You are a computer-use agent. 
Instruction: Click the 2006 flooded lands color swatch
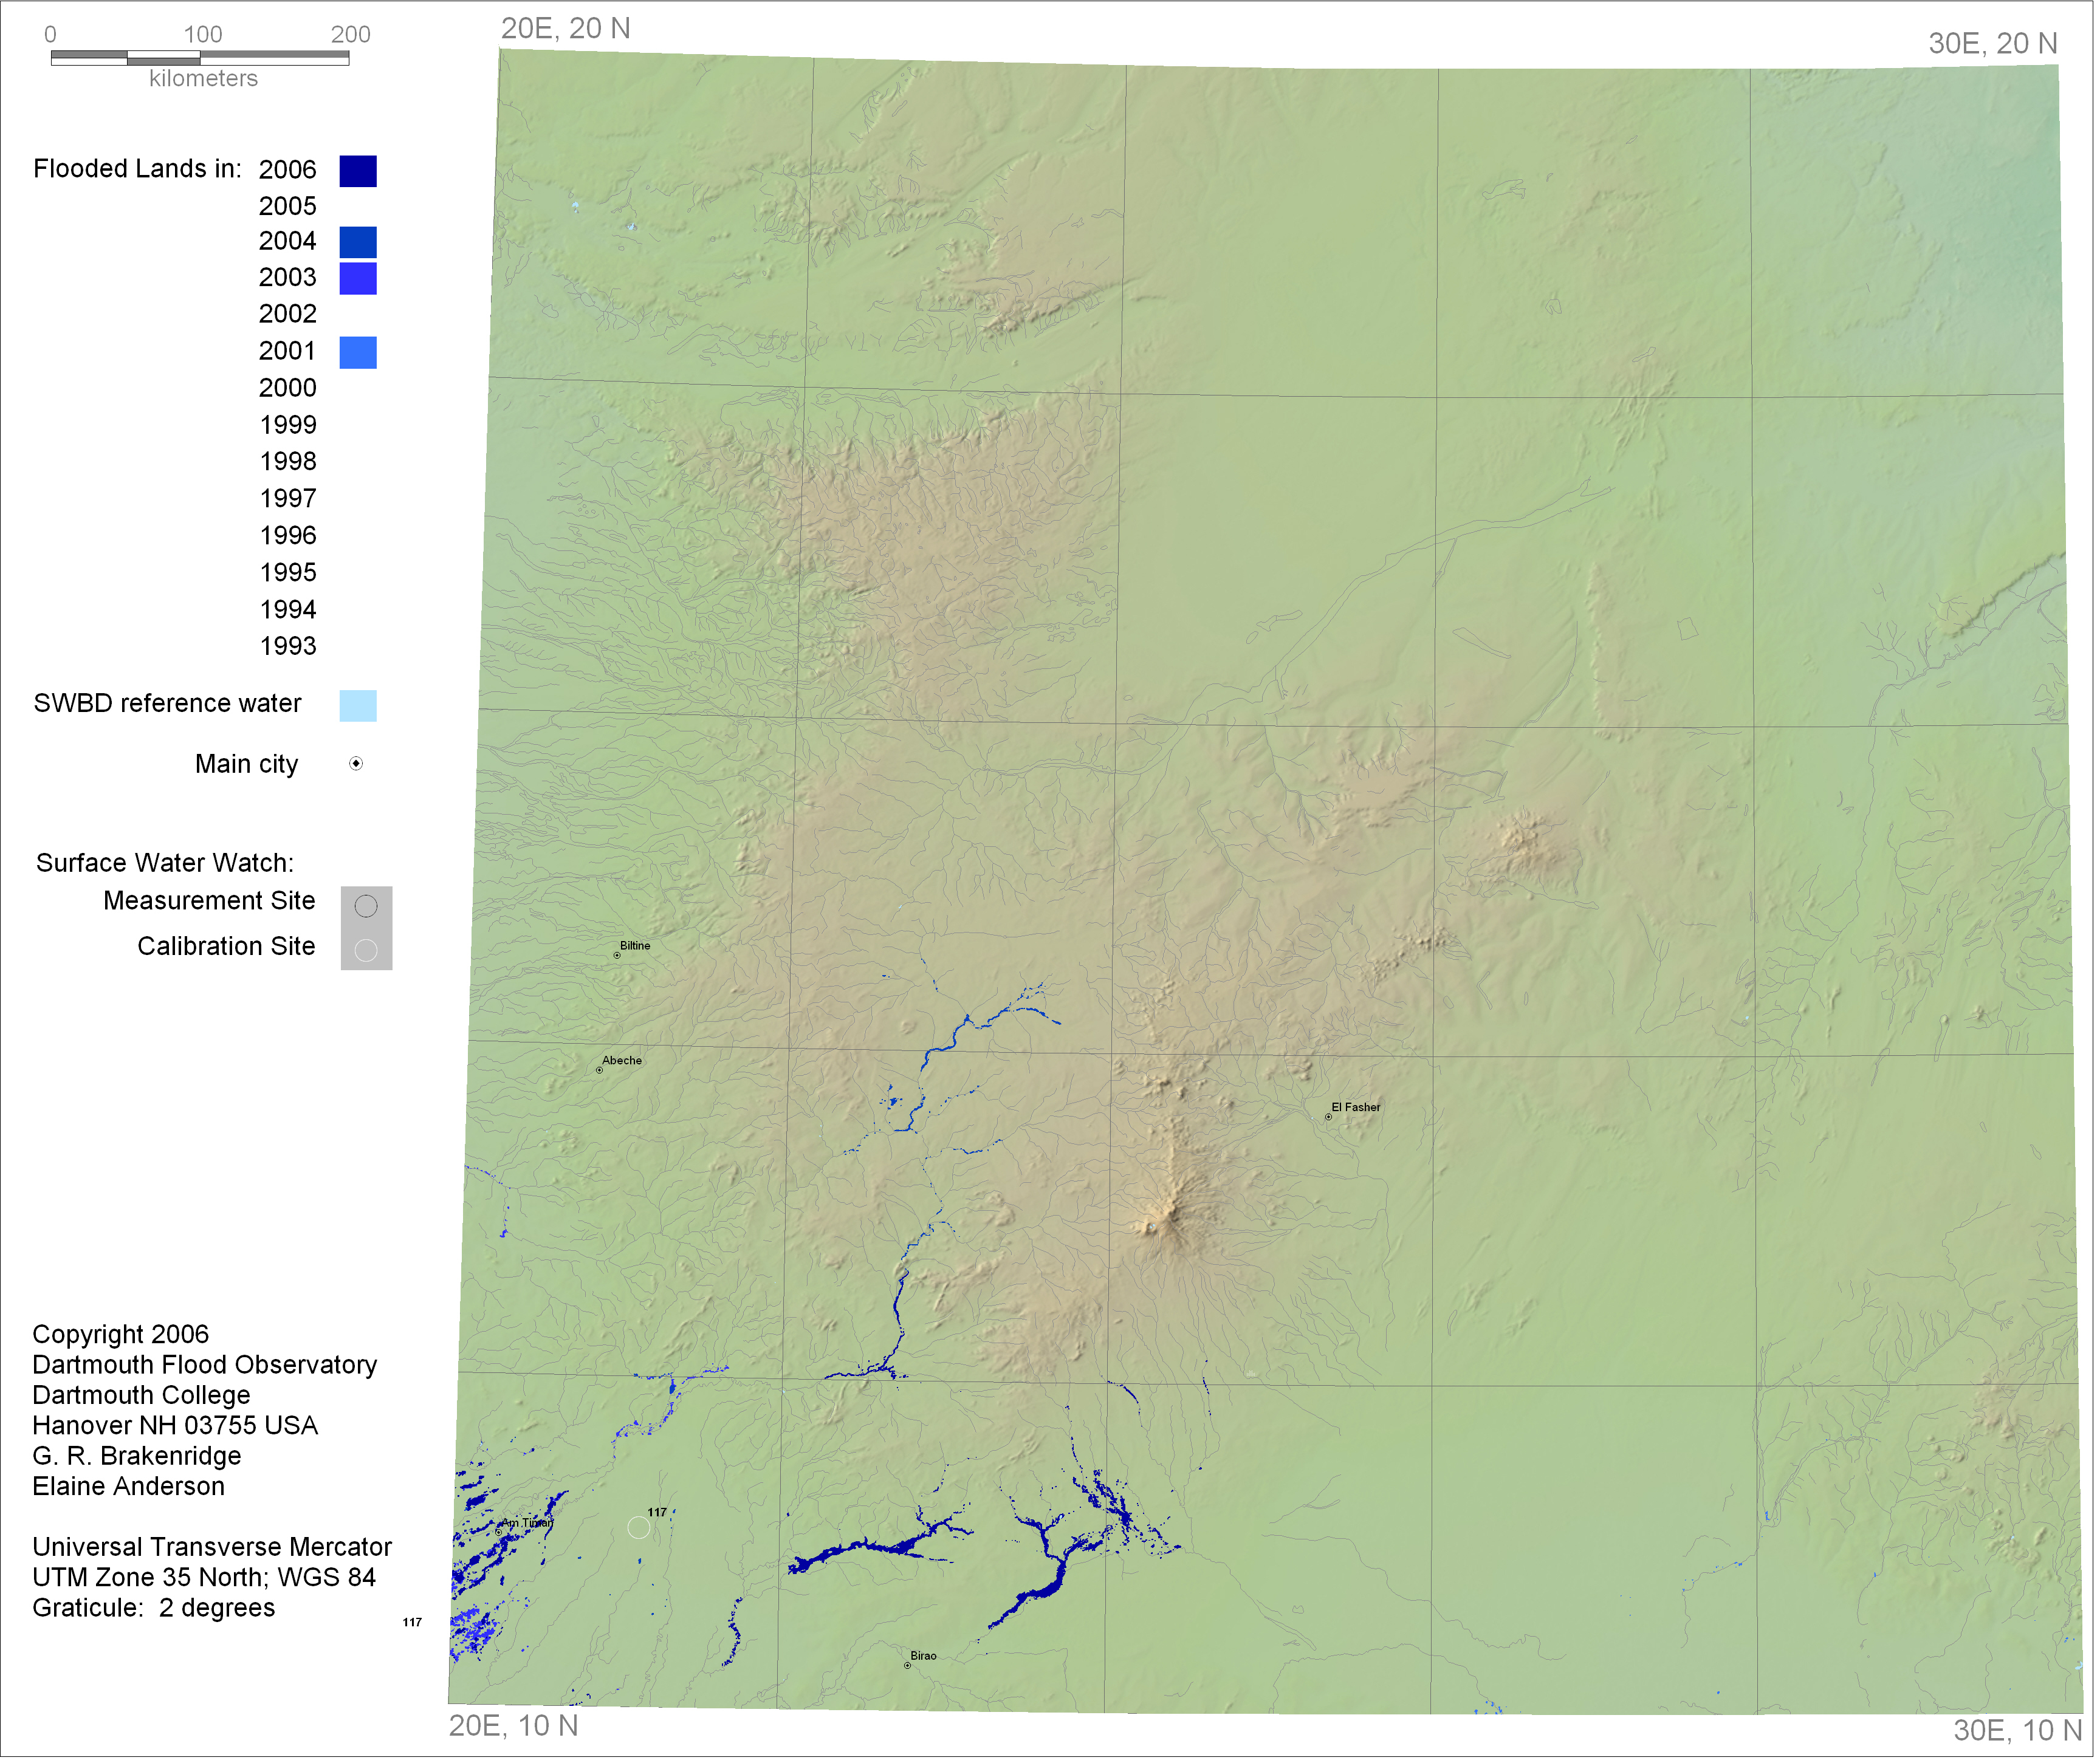coord(359,172)
